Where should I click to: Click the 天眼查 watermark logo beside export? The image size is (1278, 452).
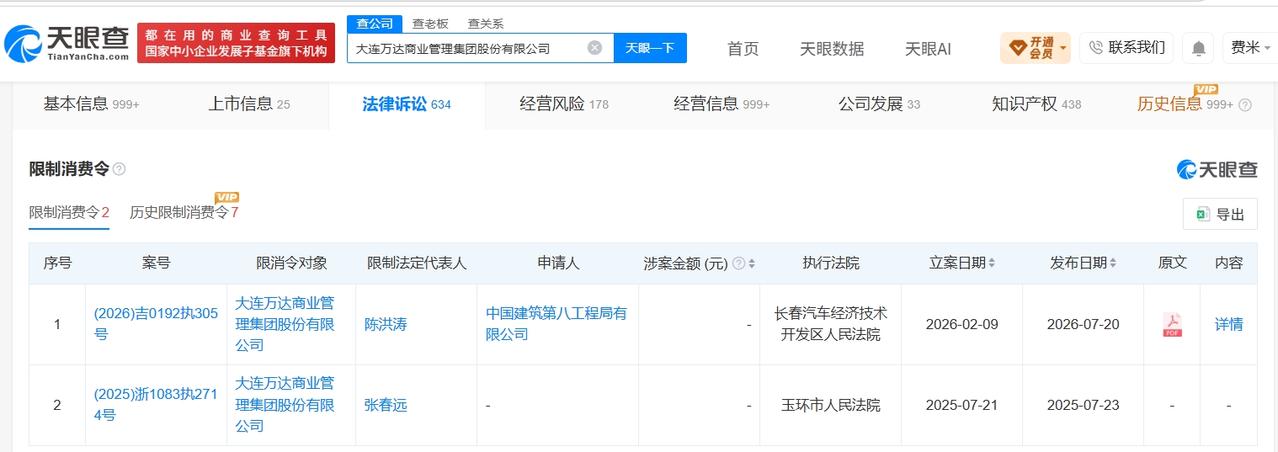(1217, 169)
